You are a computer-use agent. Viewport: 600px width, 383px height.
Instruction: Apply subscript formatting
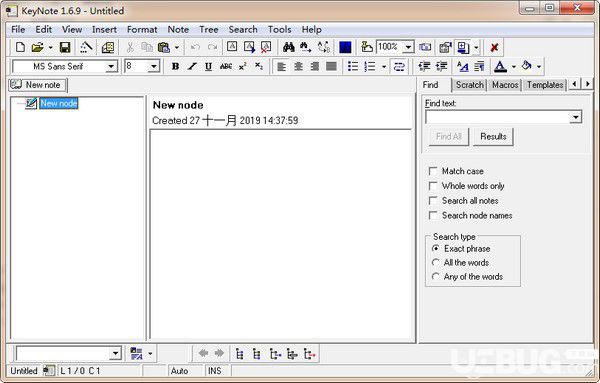259,67
